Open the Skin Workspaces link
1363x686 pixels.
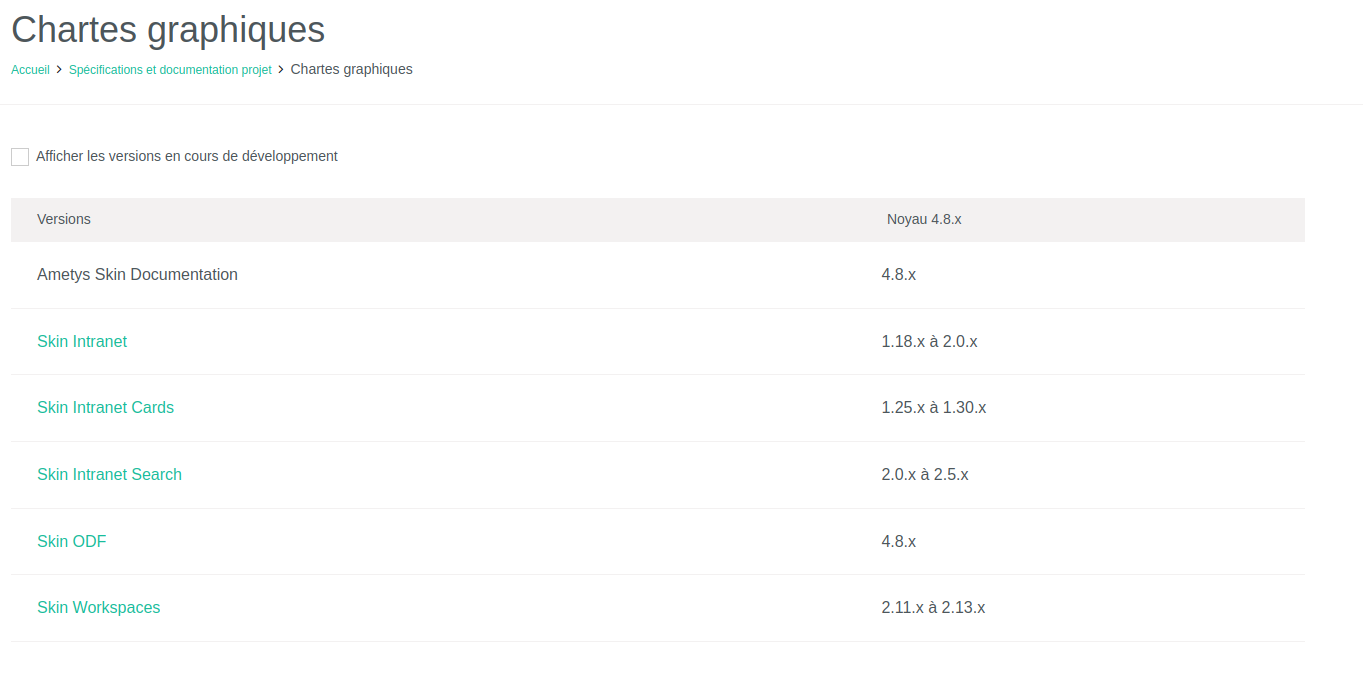click(x=98, y=607)
